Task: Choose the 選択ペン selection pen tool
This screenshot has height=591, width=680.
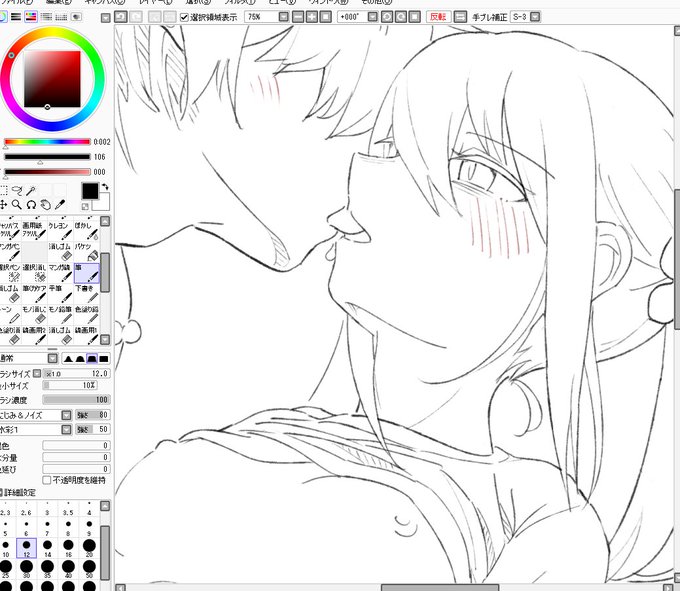Action: 10,273
